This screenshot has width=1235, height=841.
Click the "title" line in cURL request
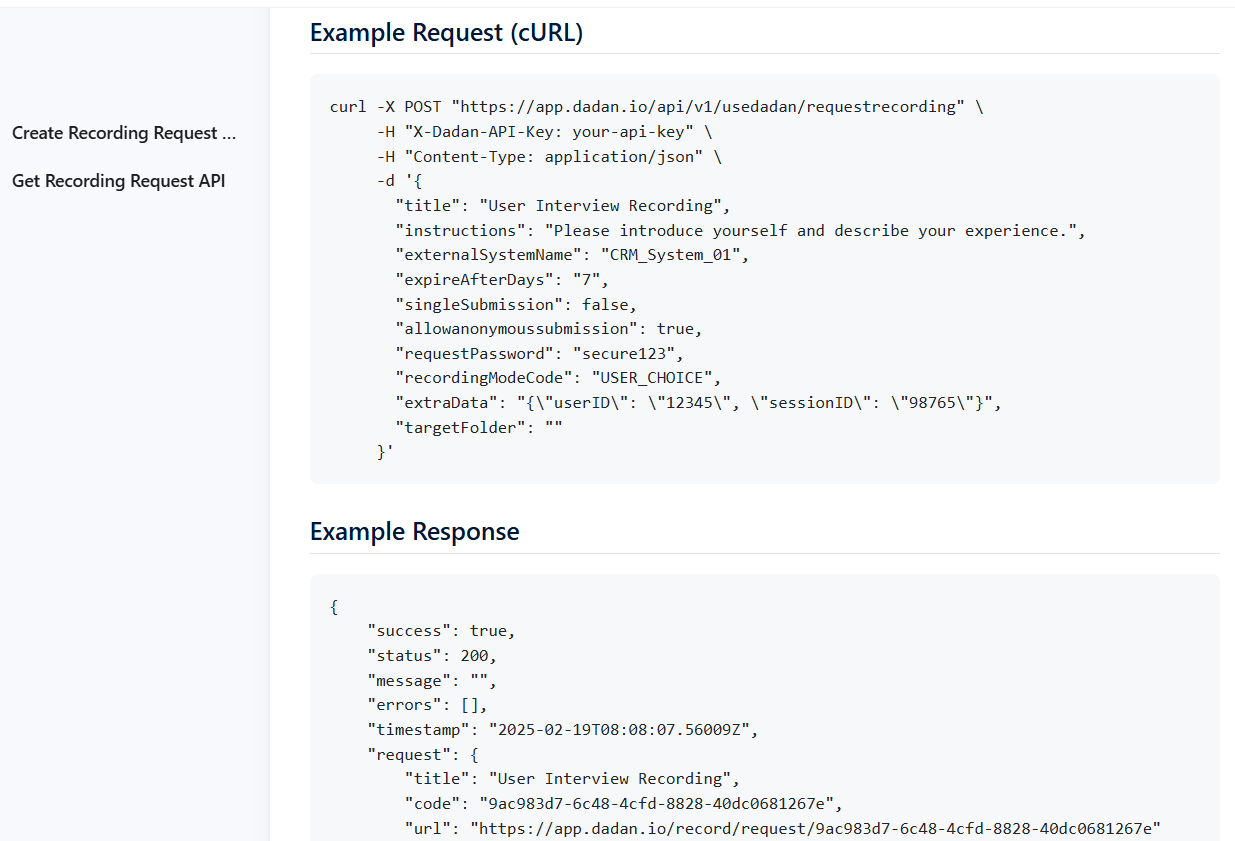563,206
